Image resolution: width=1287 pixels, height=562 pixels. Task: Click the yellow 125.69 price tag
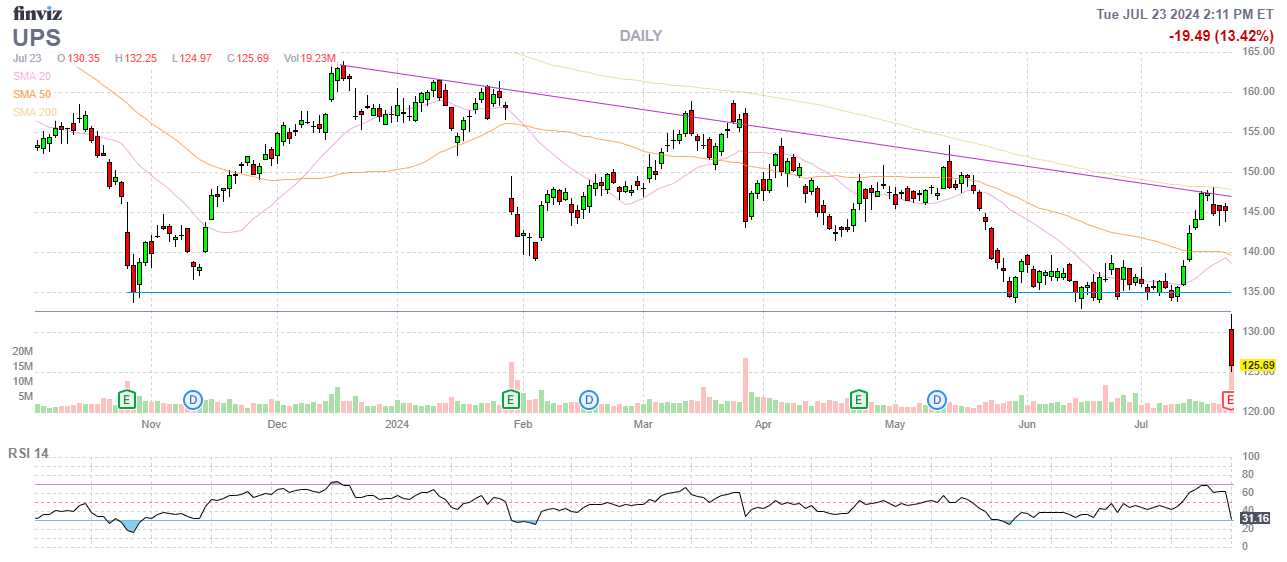click(1256, 366)
